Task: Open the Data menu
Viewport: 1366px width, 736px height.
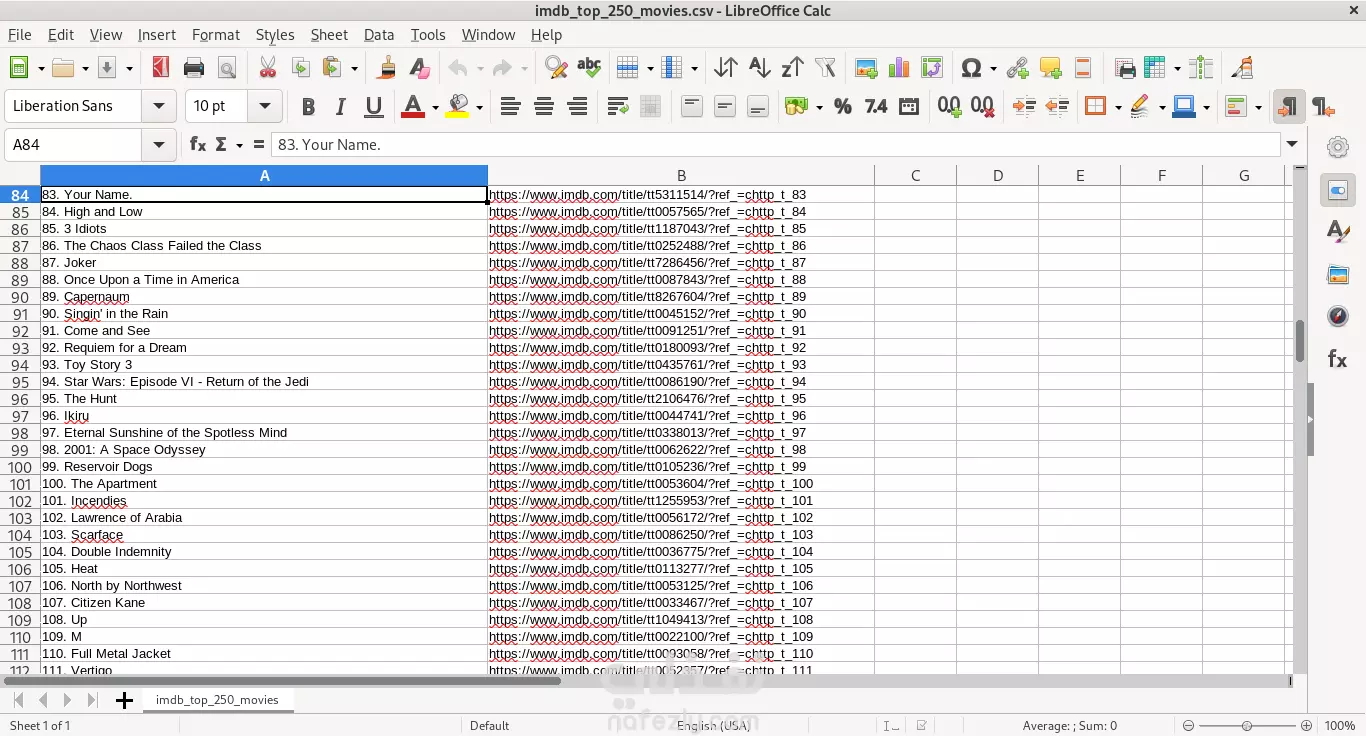Action: (x=379, y=34)
